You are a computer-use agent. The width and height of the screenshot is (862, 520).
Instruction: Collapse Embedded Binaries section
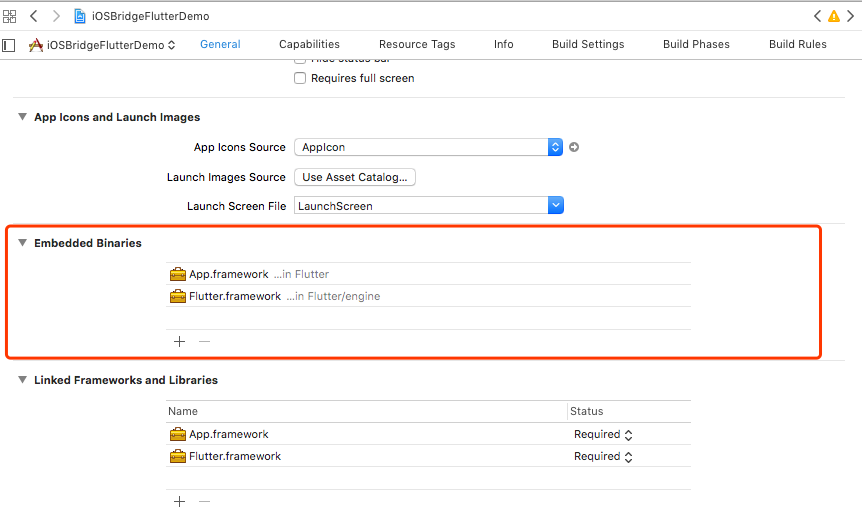pos(22,242)
